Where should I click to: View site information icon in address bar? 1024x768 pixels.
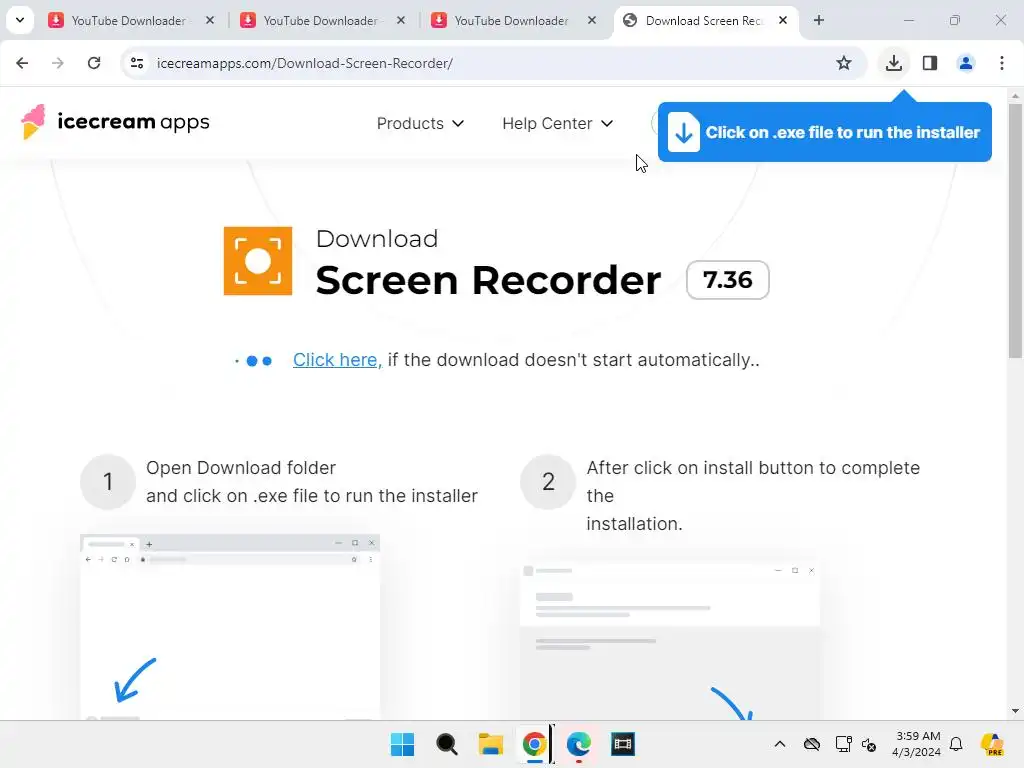pyautogui.click(x=137, y=63)
